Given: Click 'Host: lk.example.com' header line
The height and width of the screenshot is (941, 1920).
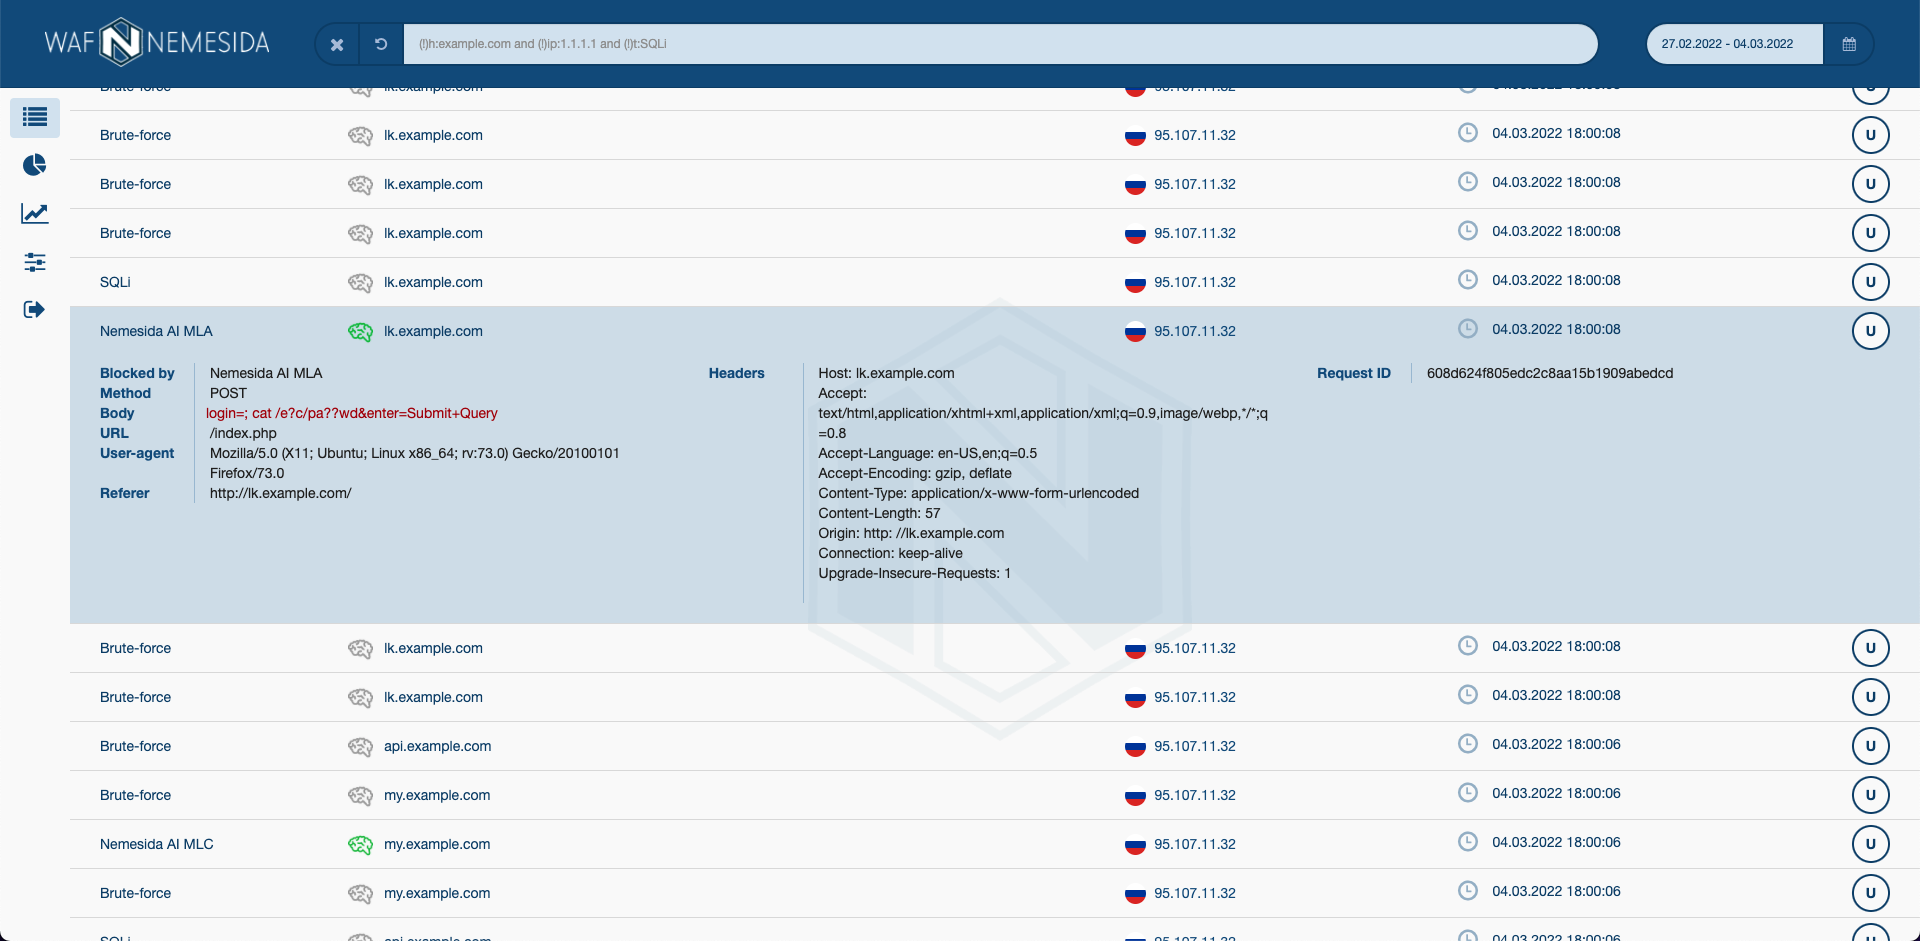Looking at the screenshot, I should pos(886,373).
